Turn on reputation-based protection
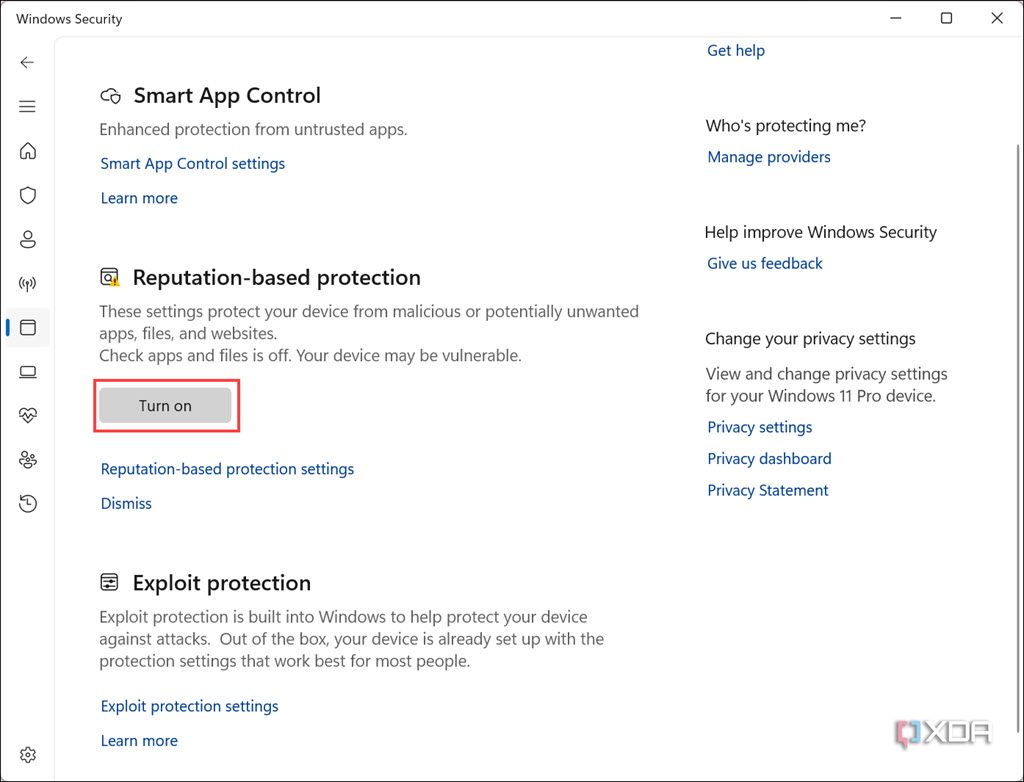Screen dimensions: 1024x782 [x=165, y=406]
